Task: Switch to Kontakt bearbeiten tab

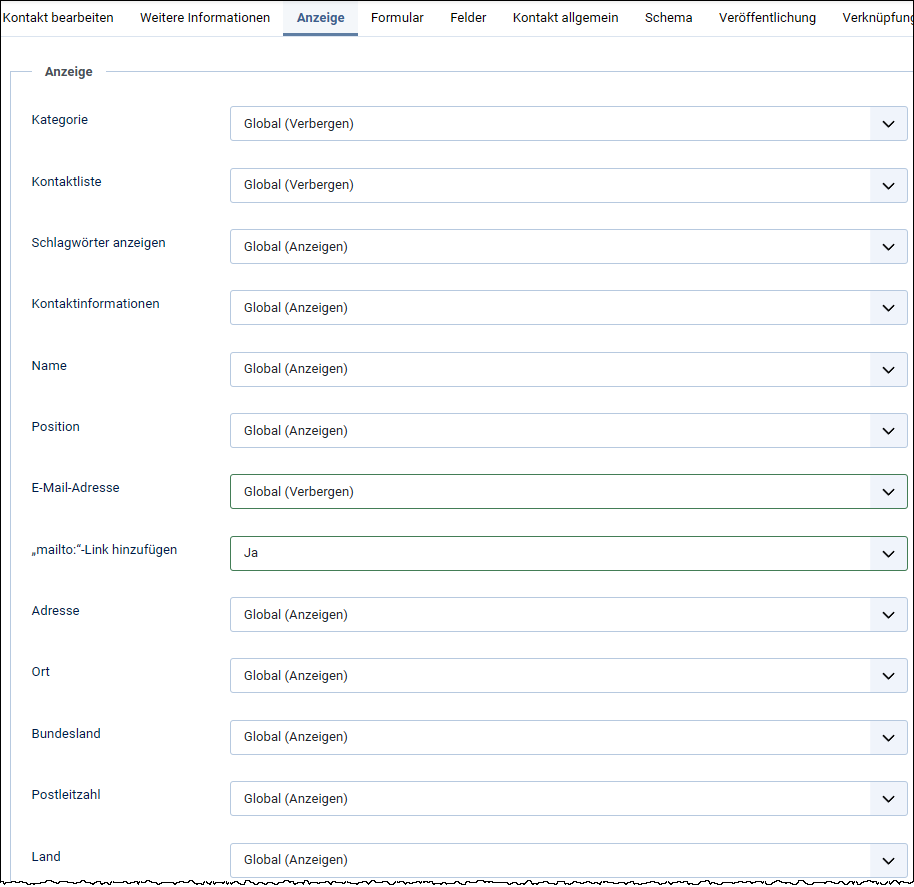Action: coord(58,18)
